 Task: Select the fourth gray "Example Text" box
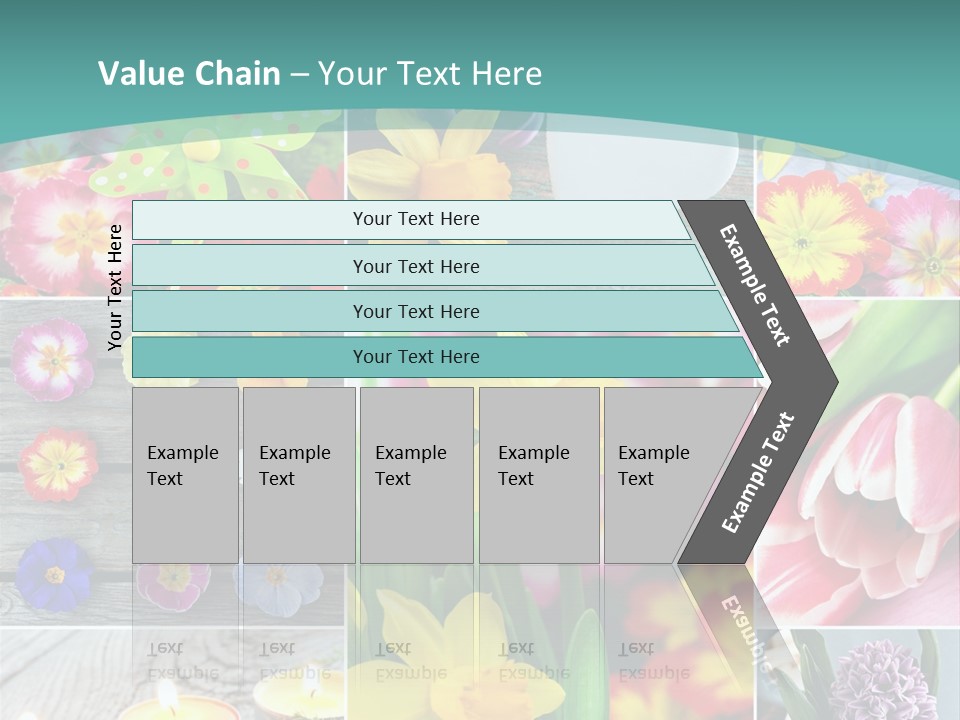click(x=538, y=475)
